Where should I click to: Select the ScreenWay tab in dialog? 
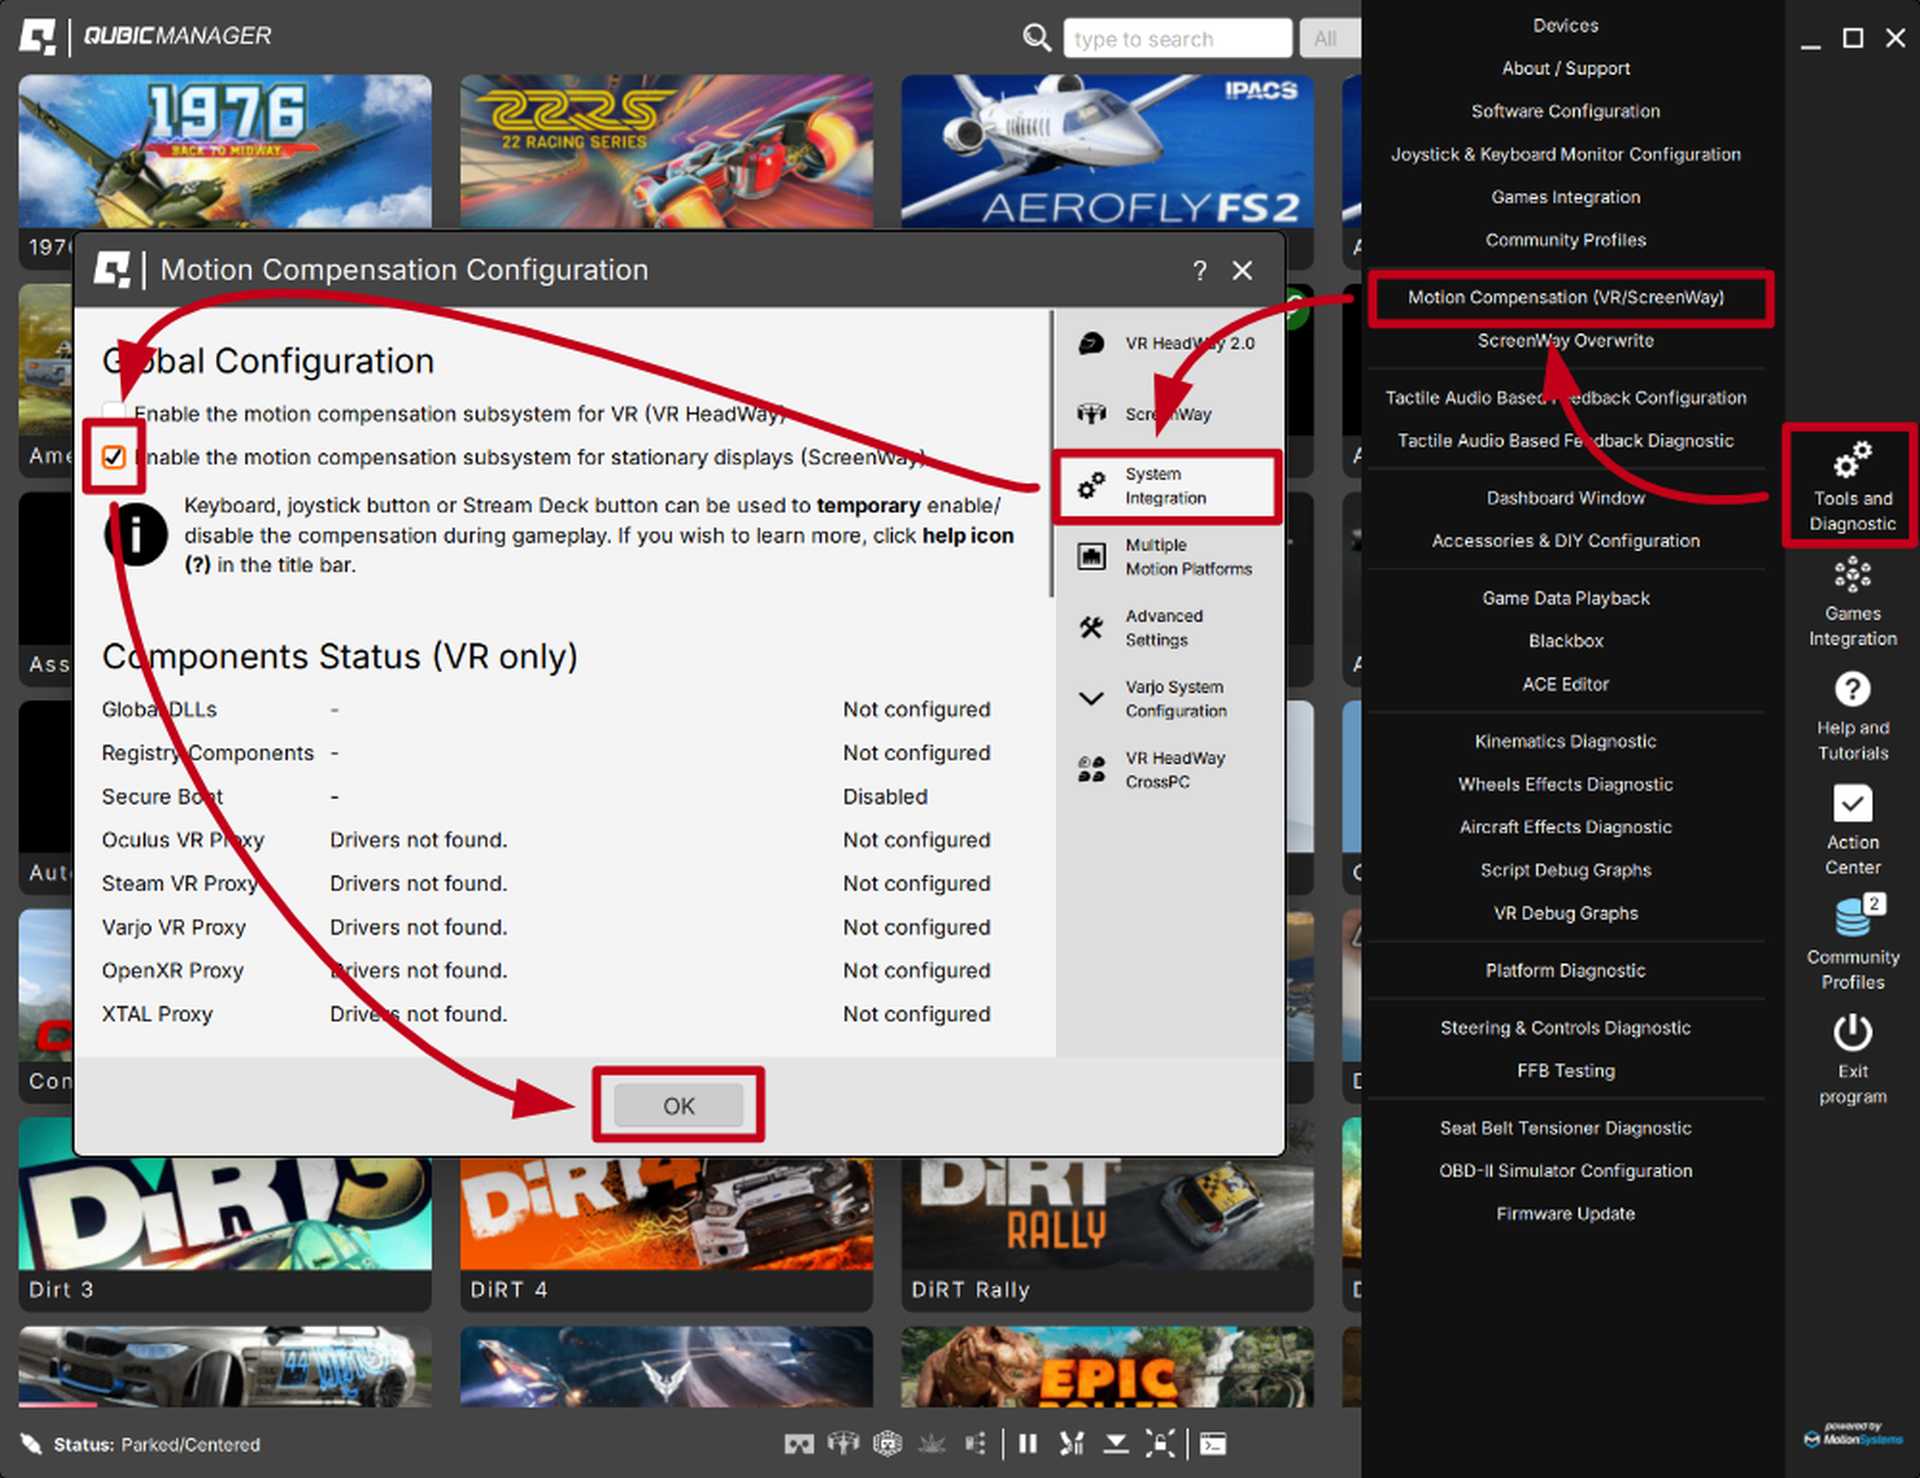coord(1167,414)
